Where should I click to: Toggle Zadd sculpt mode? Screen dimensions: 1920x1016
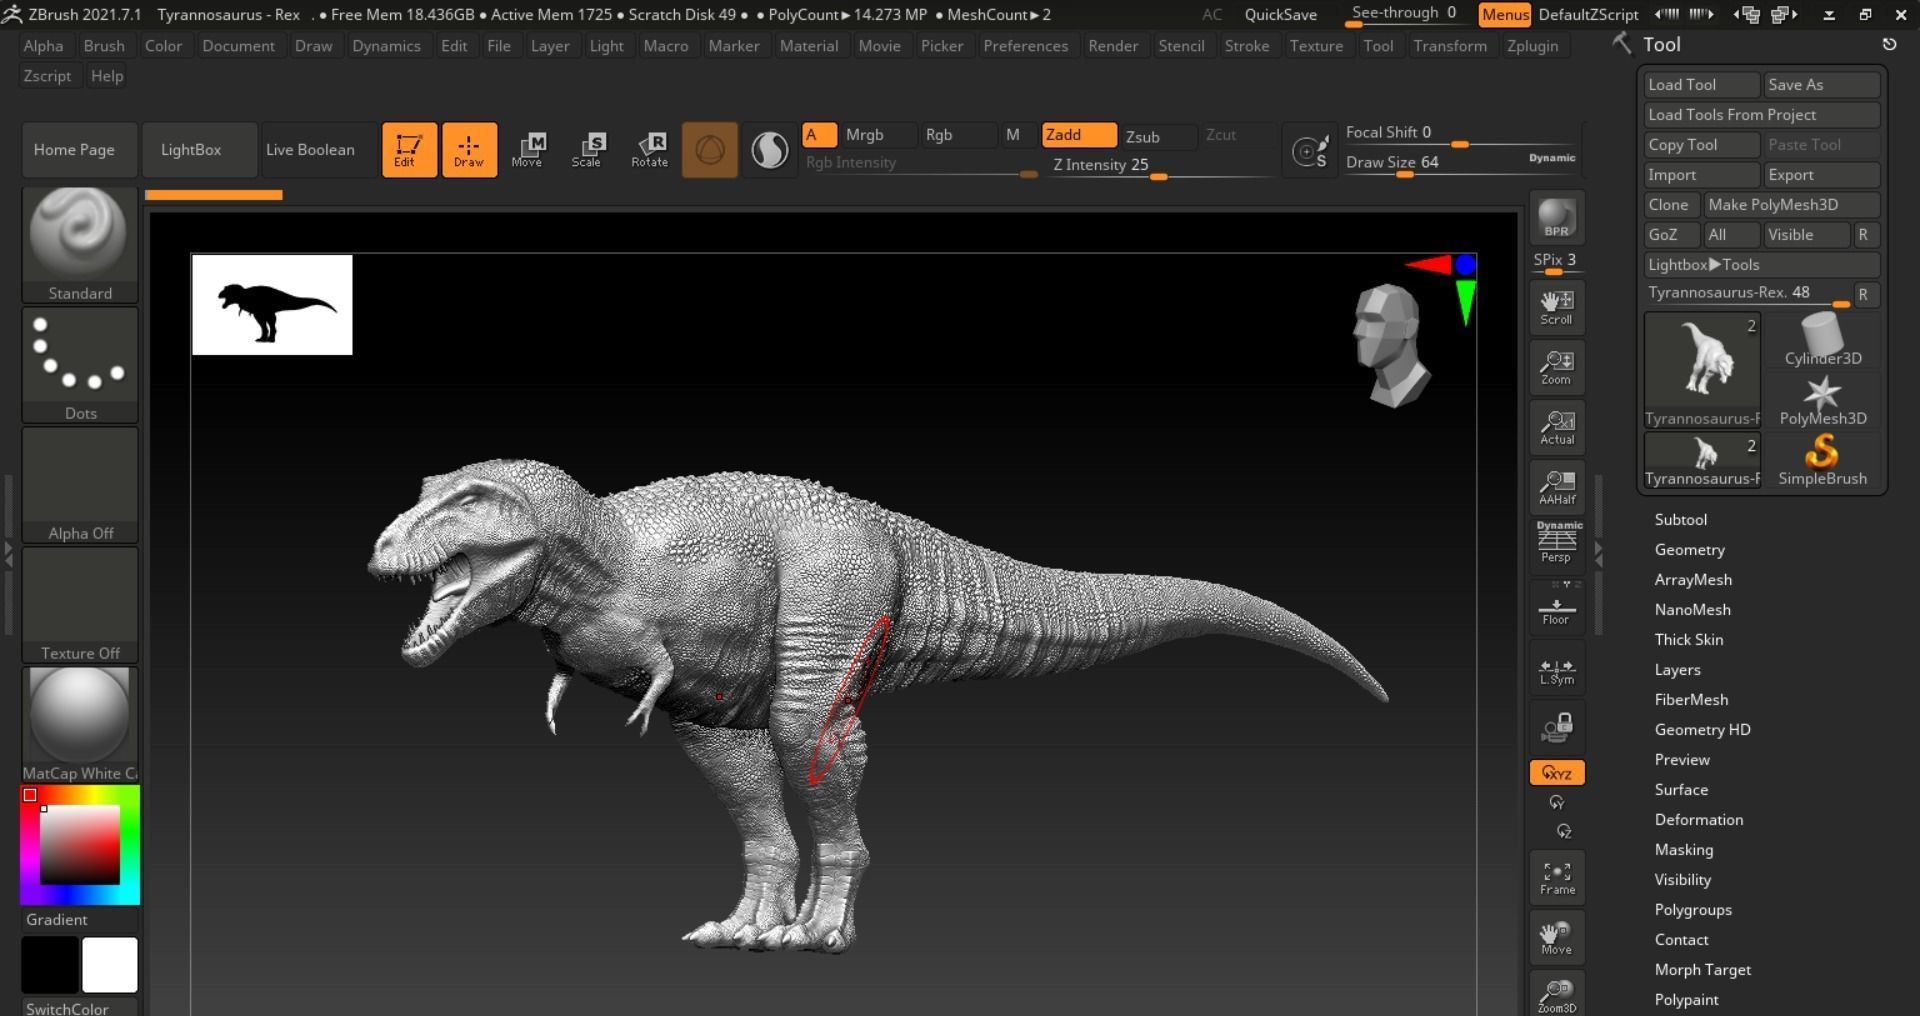click(x=1079, y=135)
